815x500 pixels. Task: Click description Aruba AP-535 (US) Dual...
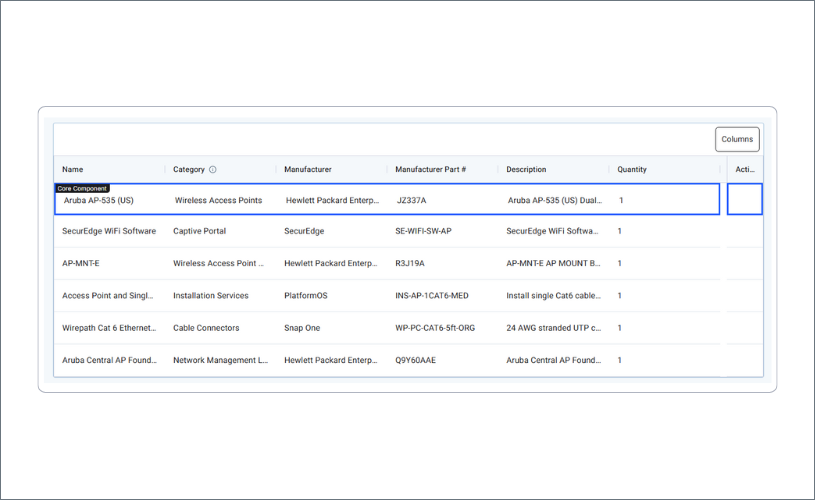coord(555,200)
